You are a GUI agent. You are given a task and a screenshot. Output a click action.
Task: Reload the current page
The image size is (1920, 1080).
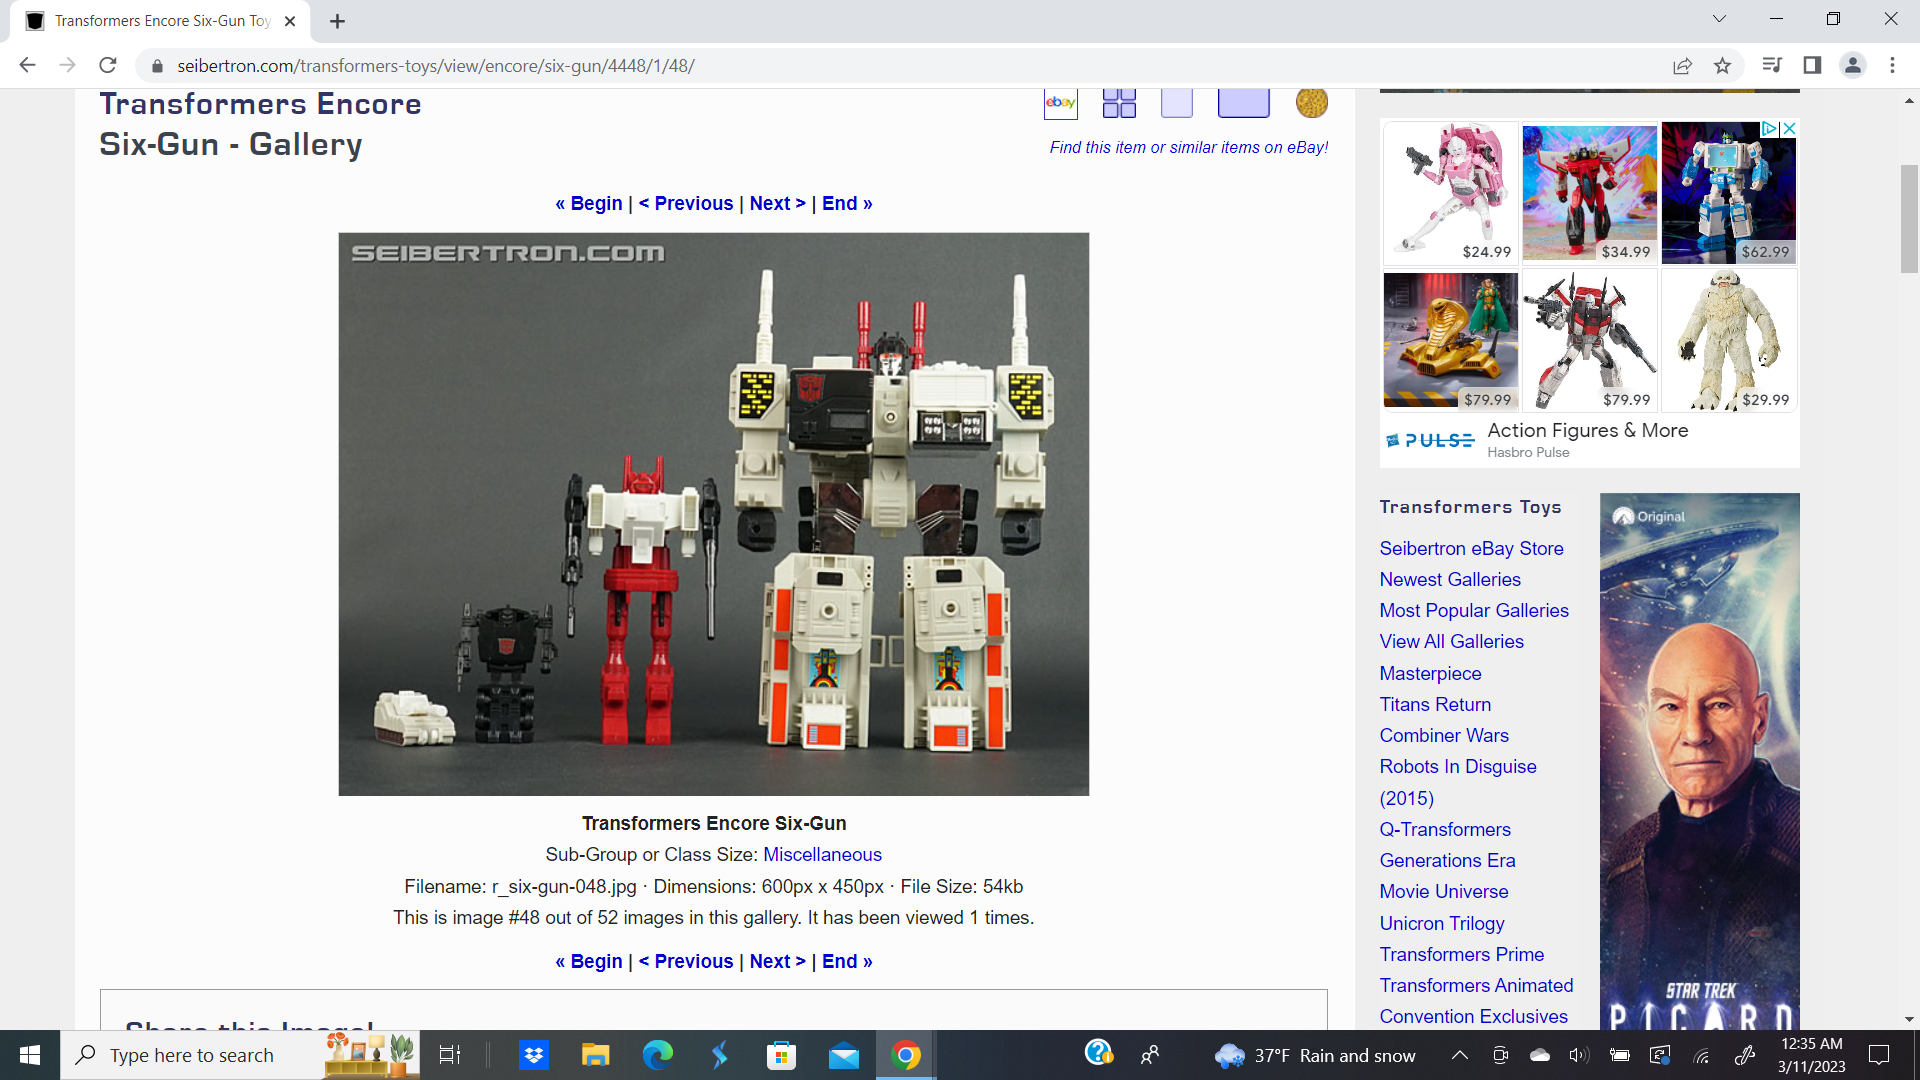pyautogui.click(x=108, y=66)
